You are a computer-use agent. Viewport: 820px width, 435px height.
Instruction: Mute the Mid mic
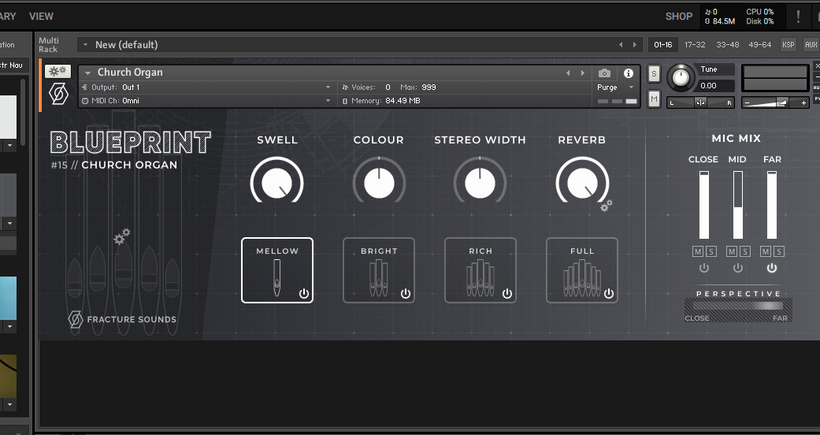click(x=731, y=252)
